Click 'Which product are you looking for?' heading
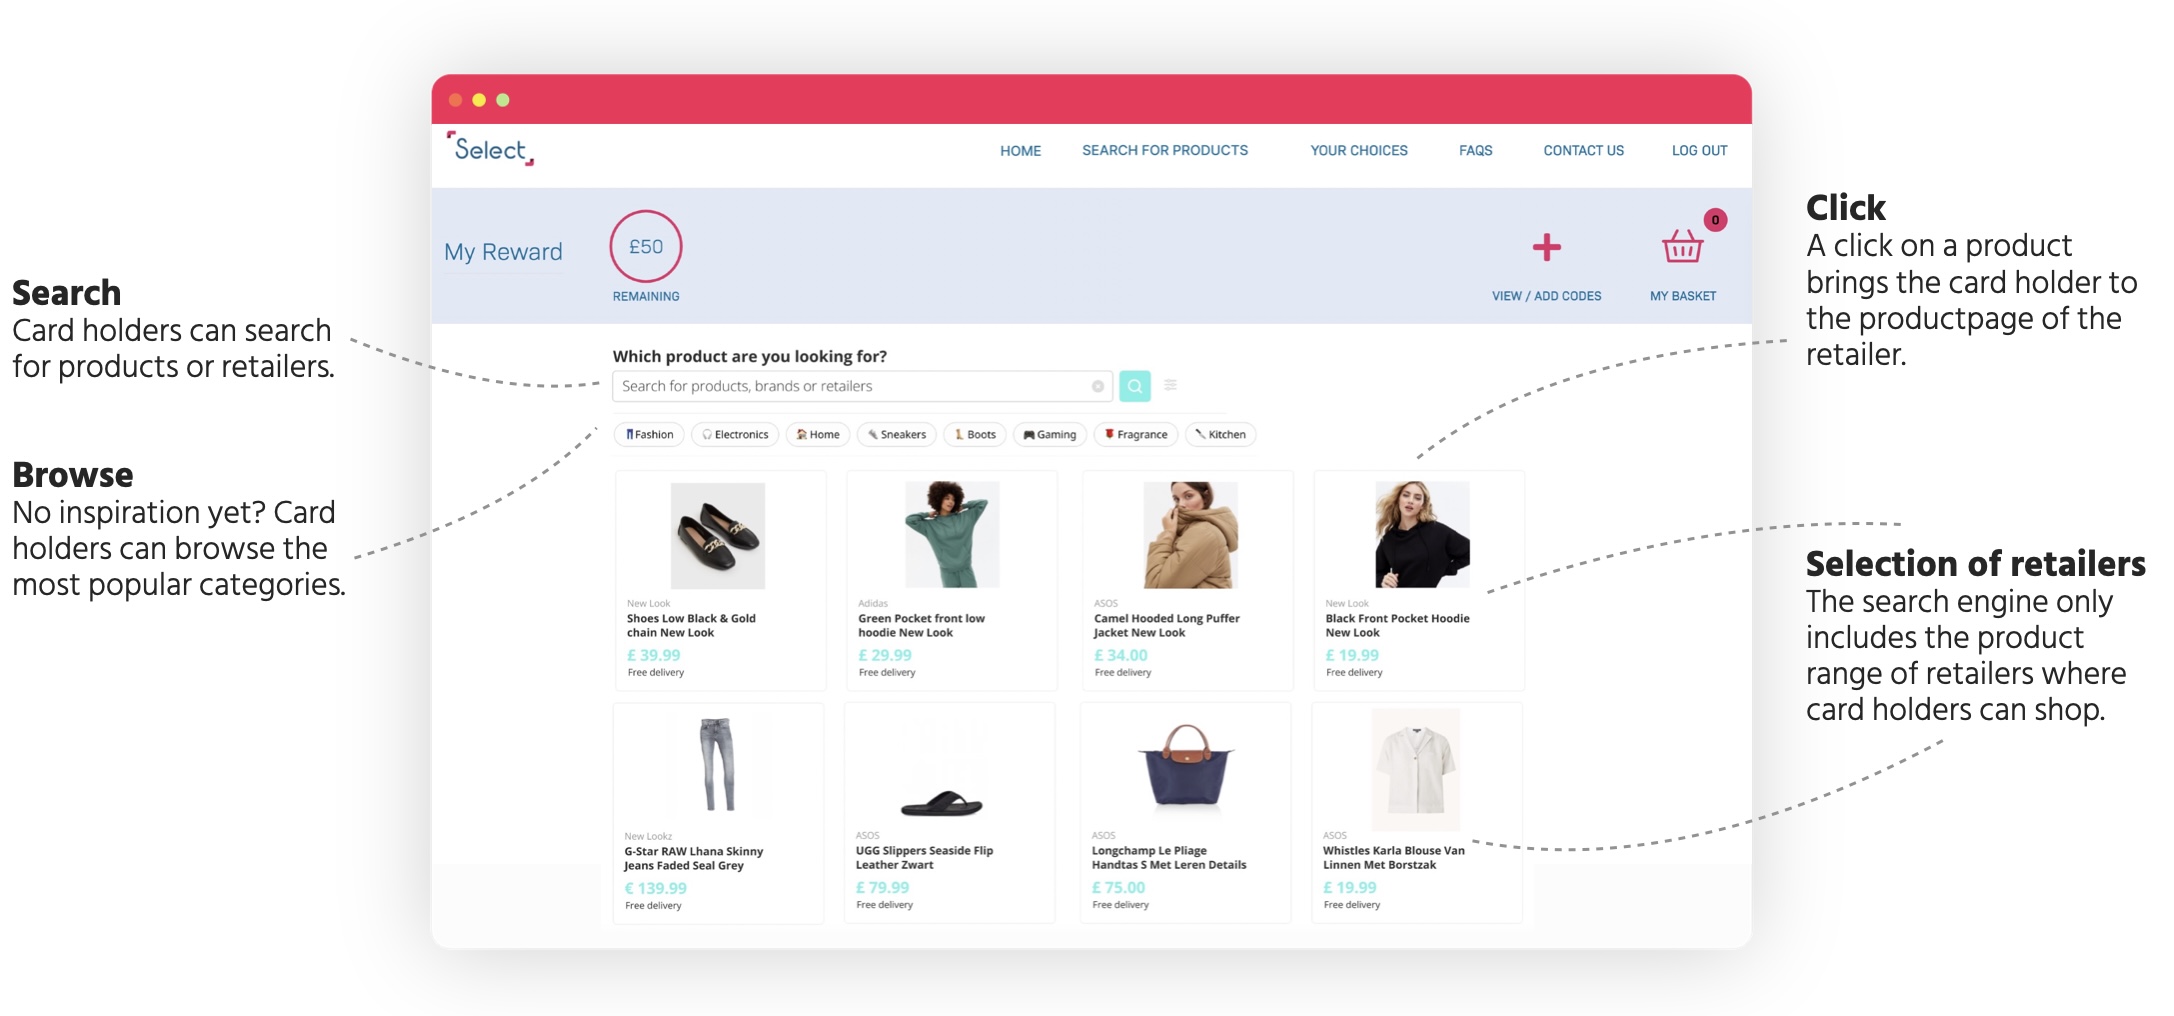 [749, 357]
